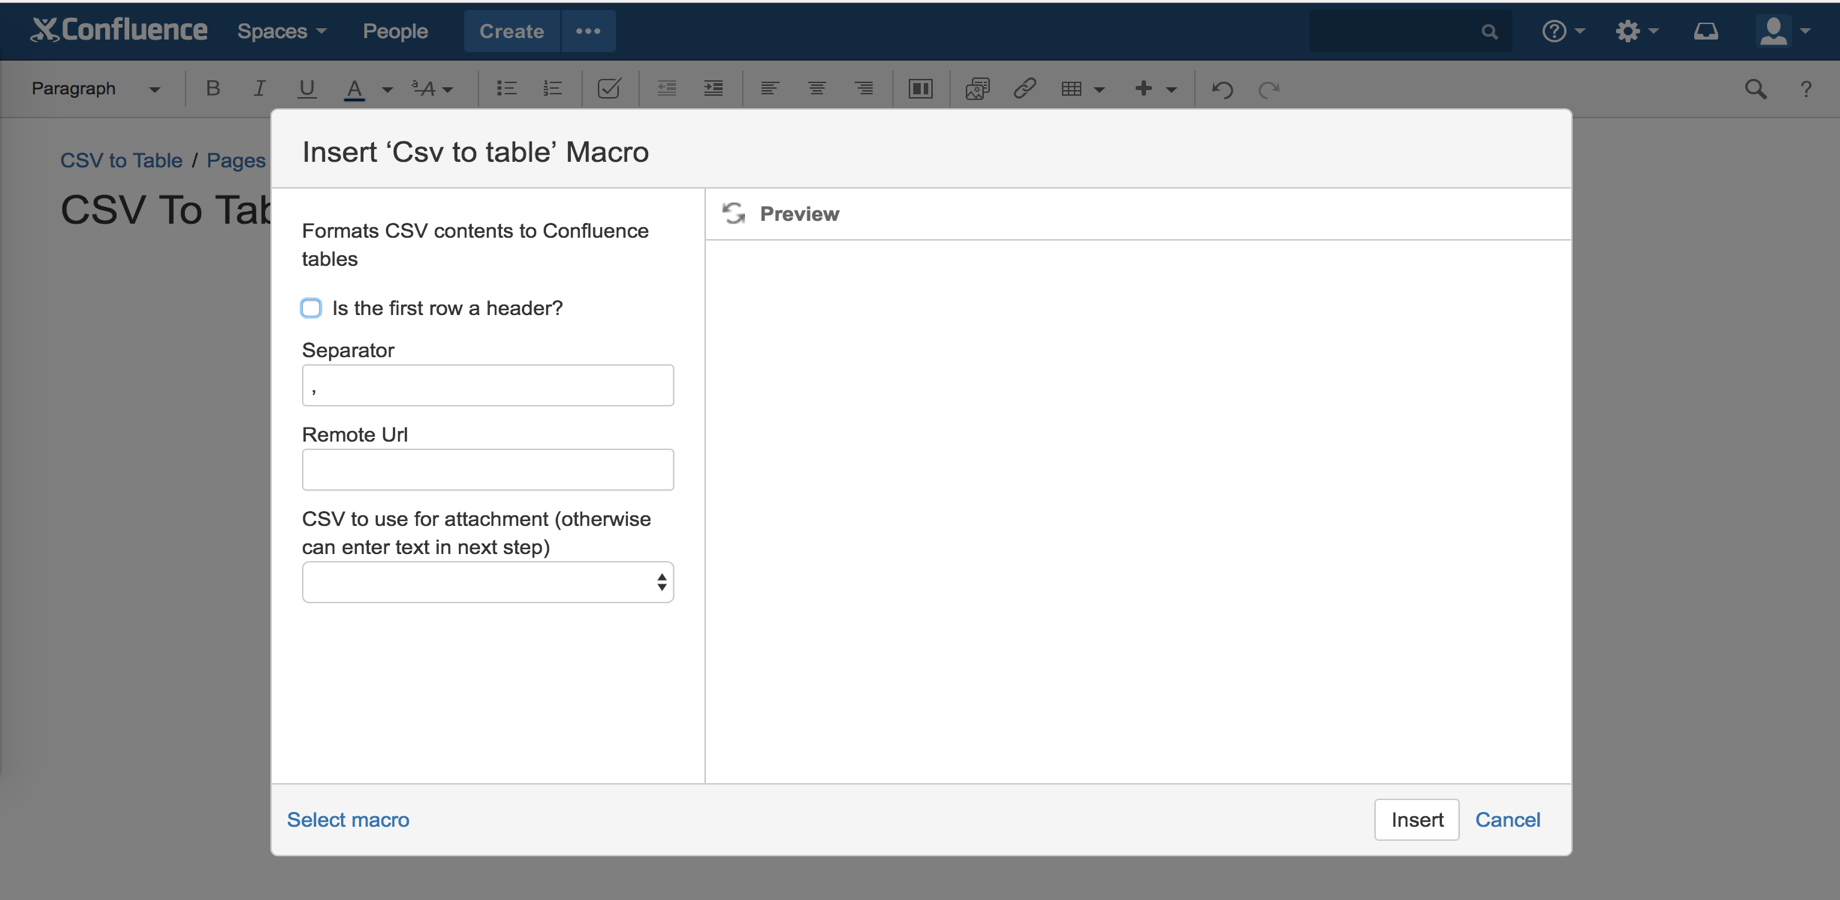Click the indent icon
1840x900 pixels.
713,88
